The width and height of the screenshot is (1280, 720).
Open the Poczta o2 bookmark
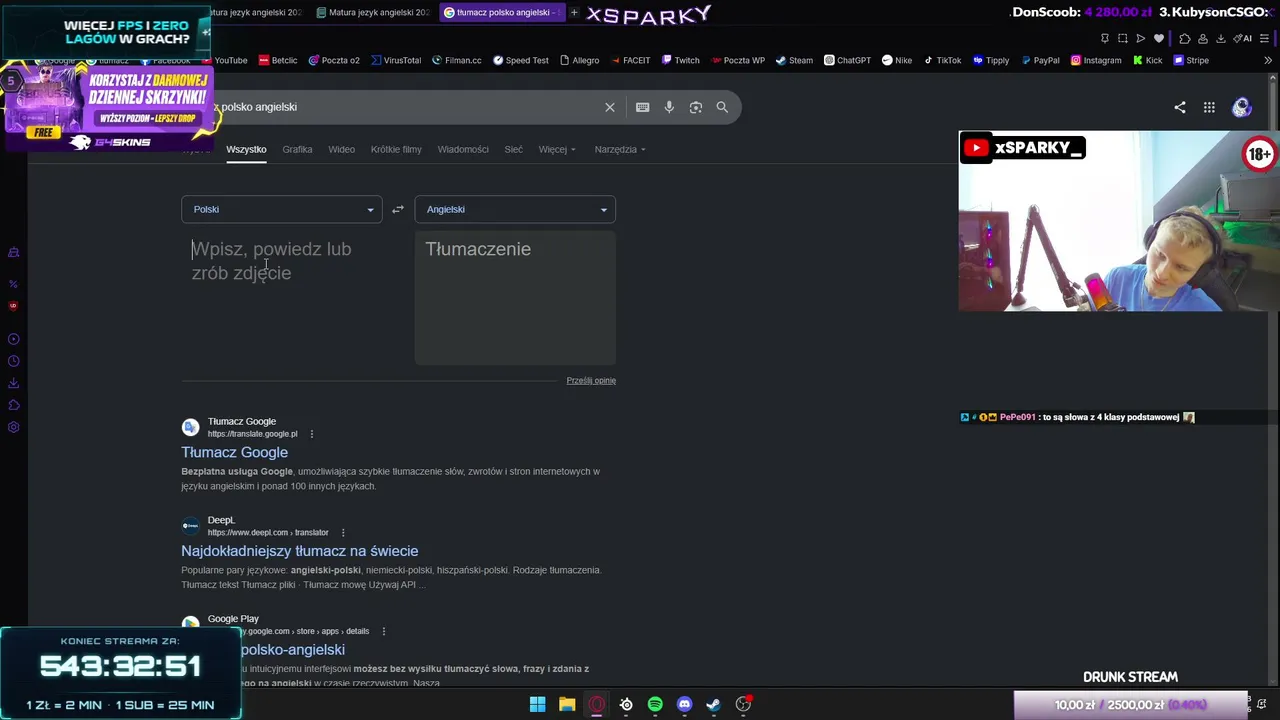(334, 60)
